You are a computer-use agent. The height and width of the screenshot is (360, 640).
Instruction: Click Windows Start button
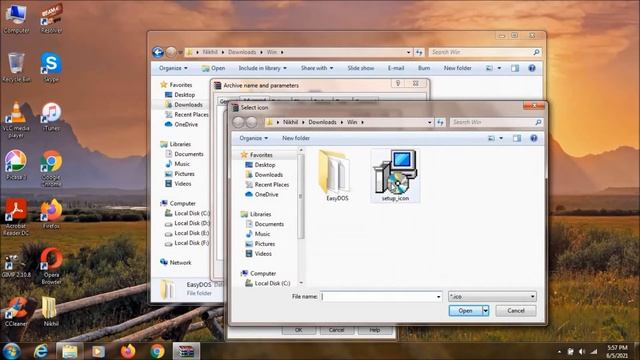pyautogui.click(x=11, y=351)
